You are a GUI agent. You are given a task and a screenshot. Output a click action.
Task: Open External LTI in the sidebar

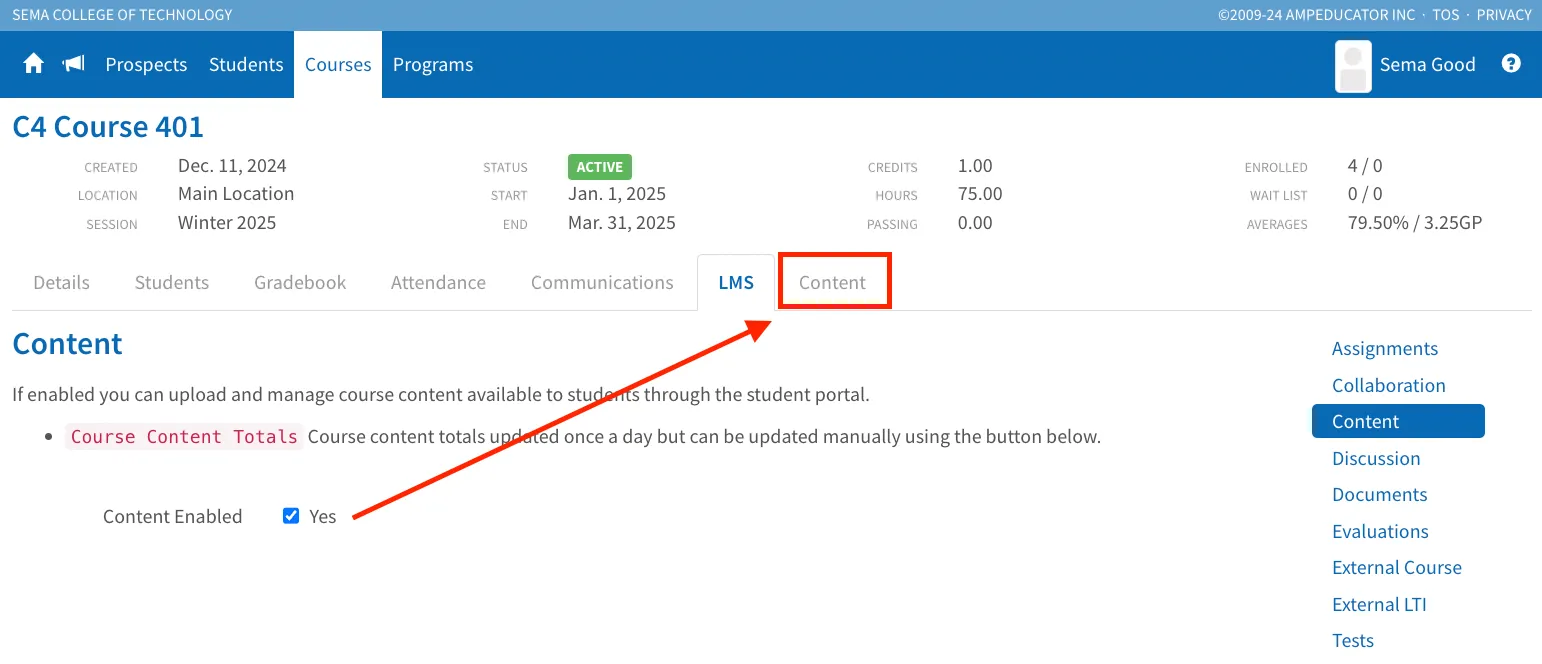1379,604
